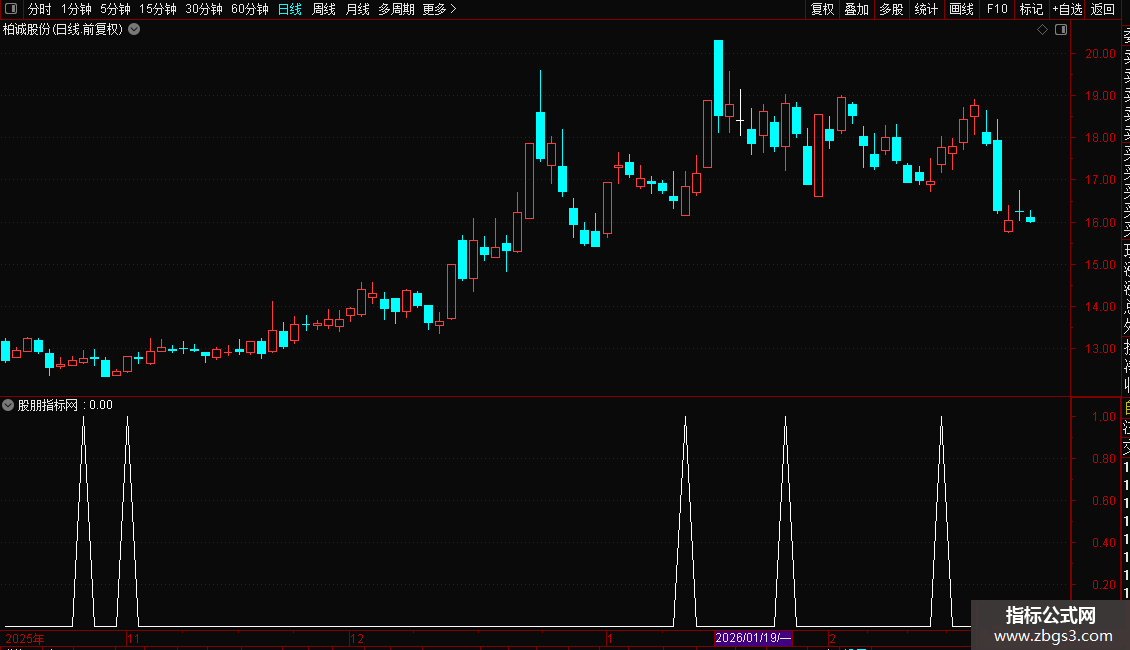The width and height of the screenshot is (1130, 650).
Task: Switch to the 周线 weekly chart tab
Action: click(324, 9)
